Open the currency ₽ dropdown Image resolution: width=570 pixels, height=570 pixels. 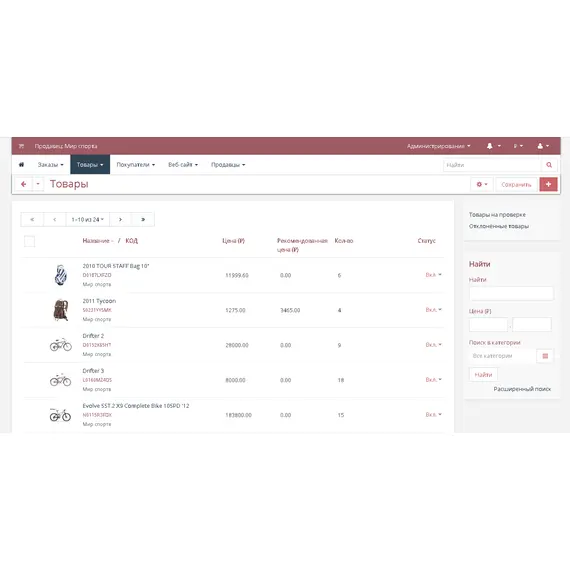point(518,146)
